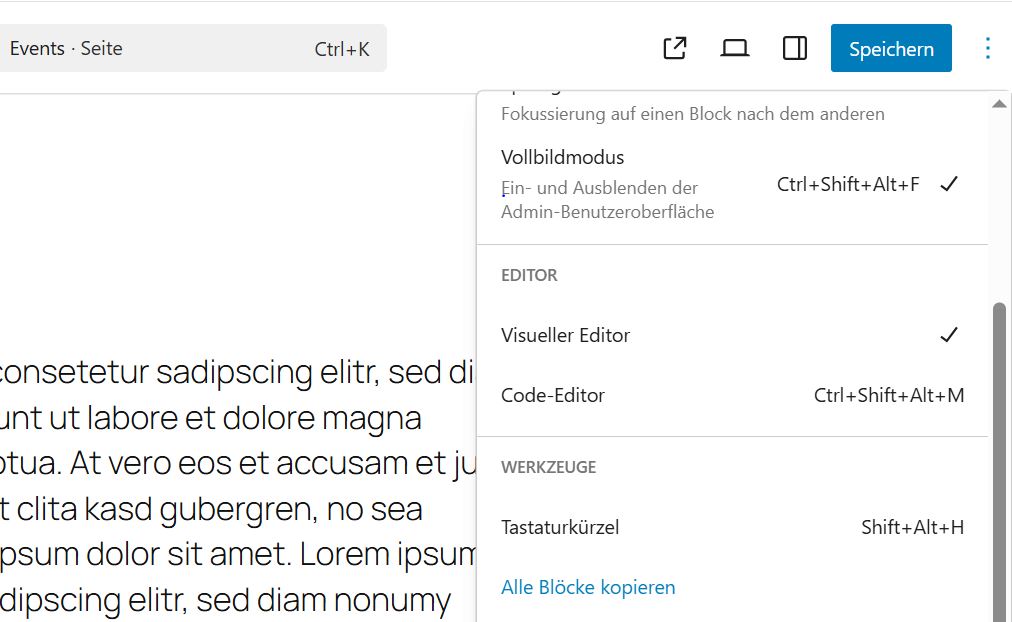Toggle the settings sidebar panel icon
The height and width of the screenshot is (622, 1012).
pos(795,48)
